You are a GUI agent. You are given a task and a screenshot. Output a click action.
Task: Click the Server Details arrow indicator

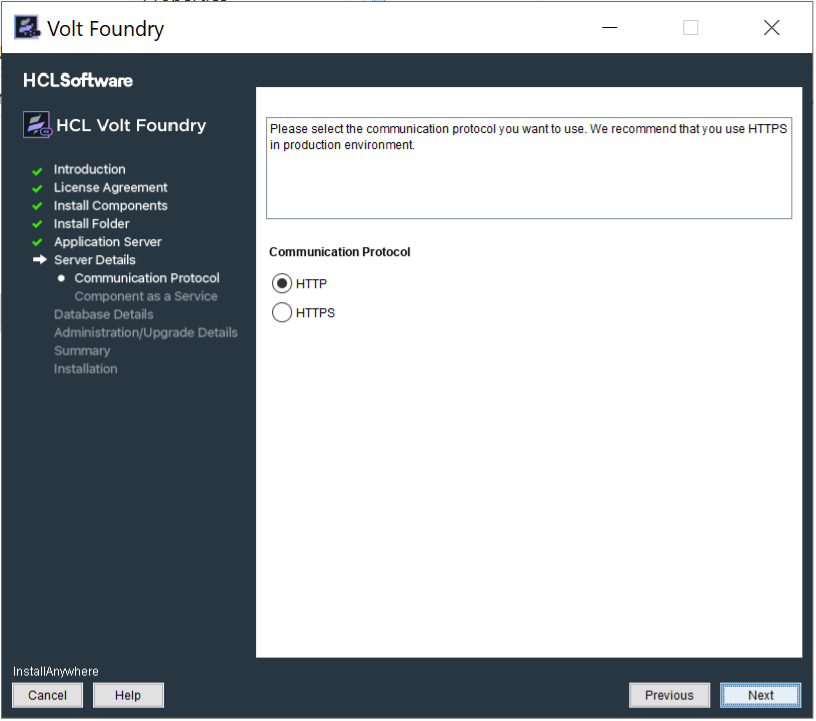pyautogui.click(x=40, y=260)
